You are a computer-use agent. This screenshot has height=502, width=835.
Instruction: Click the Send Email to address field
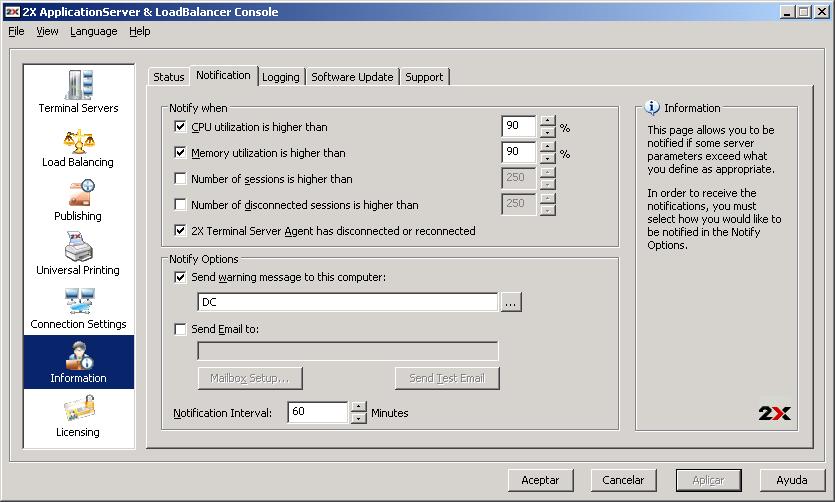tap(348, 351)
